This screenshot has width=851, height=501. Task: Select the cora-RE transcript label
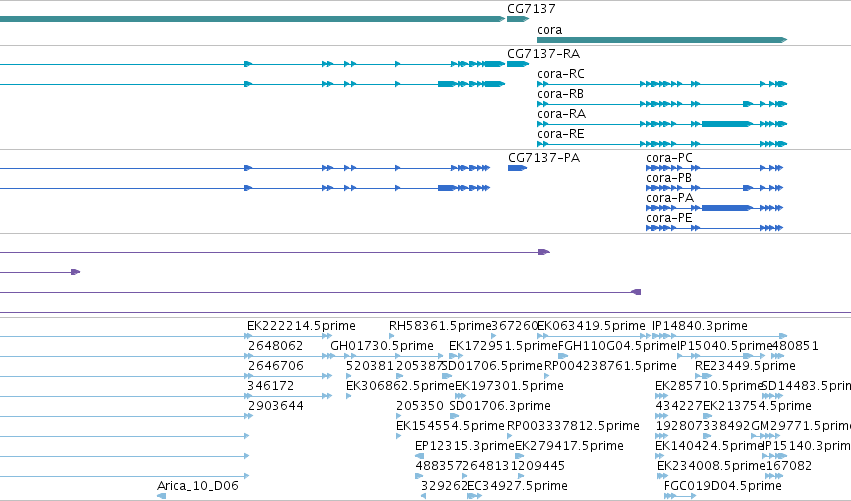[561, 134]
